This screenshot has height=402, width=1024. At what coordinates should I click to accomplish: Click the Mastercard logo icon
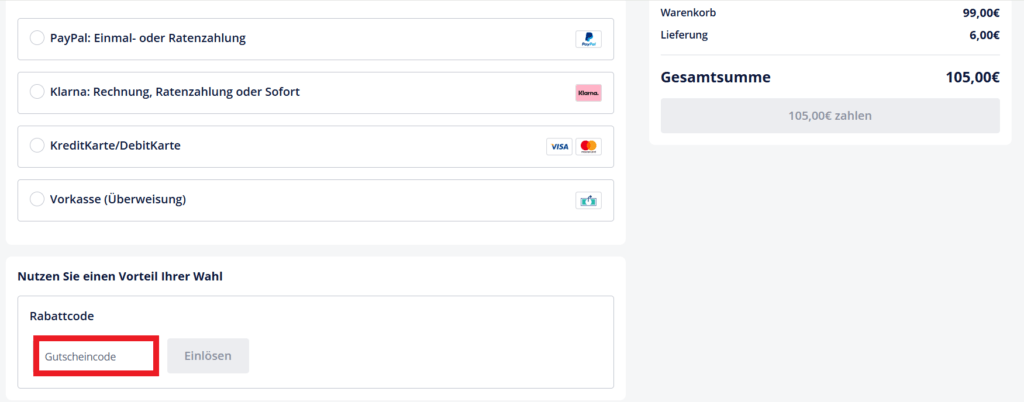[588, 147]
